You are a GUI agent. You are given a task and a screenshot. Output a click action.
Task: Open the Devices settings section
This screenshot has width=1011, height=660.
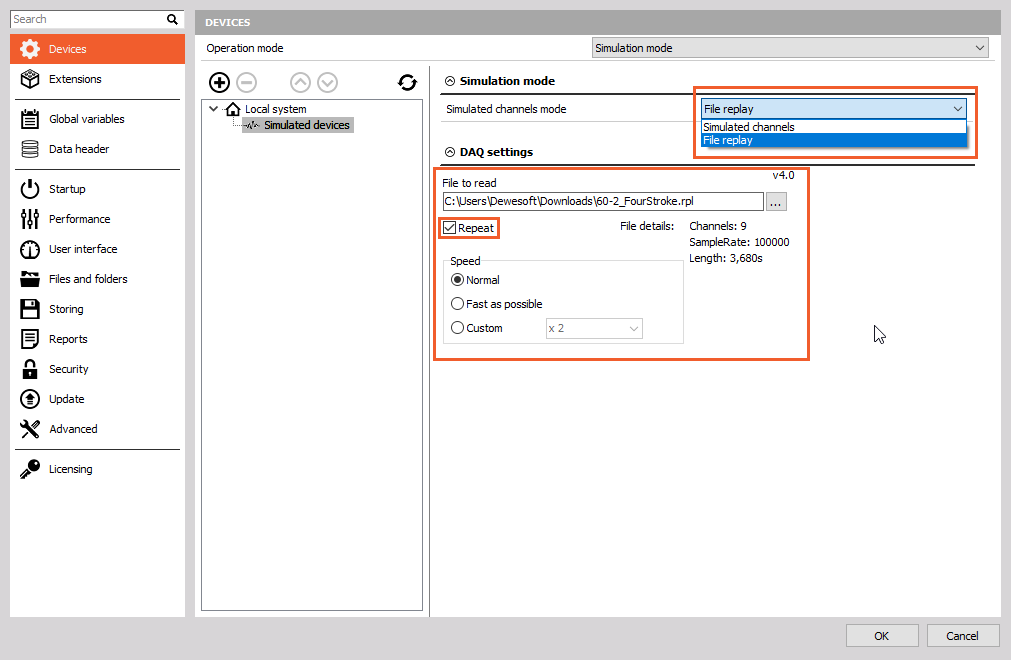point(97,49)
